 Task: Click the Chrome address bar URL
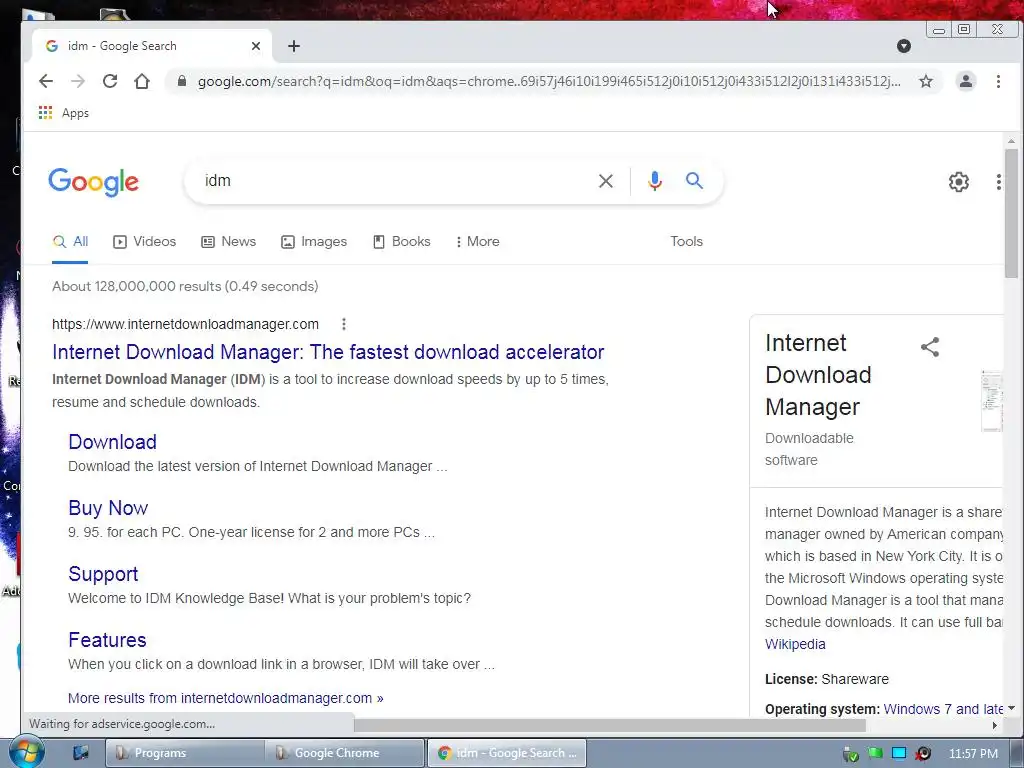point(549,82)
